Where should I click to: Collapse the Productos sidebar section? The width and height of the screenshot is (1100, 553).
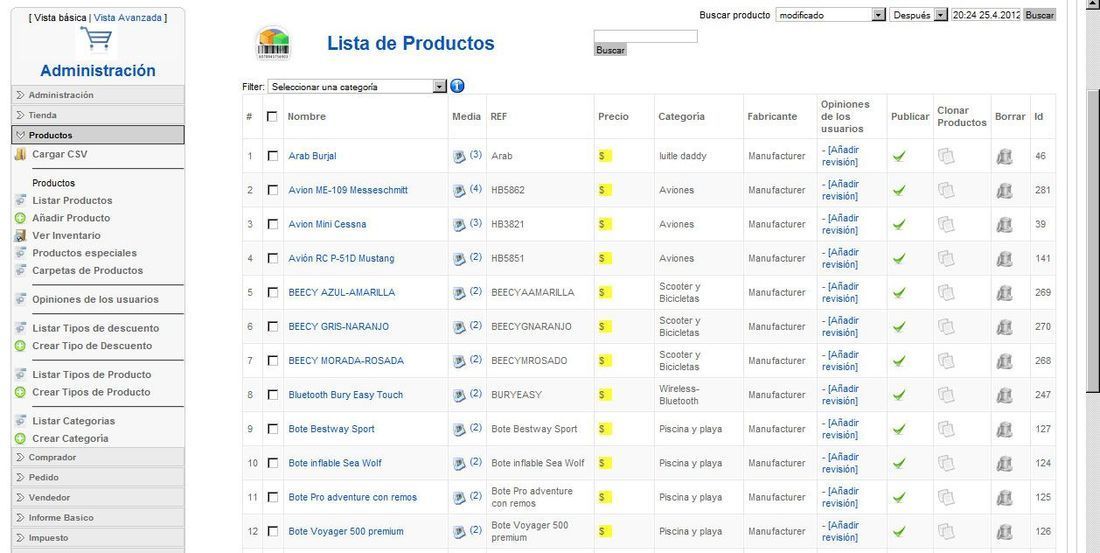[x=98, y=135]
